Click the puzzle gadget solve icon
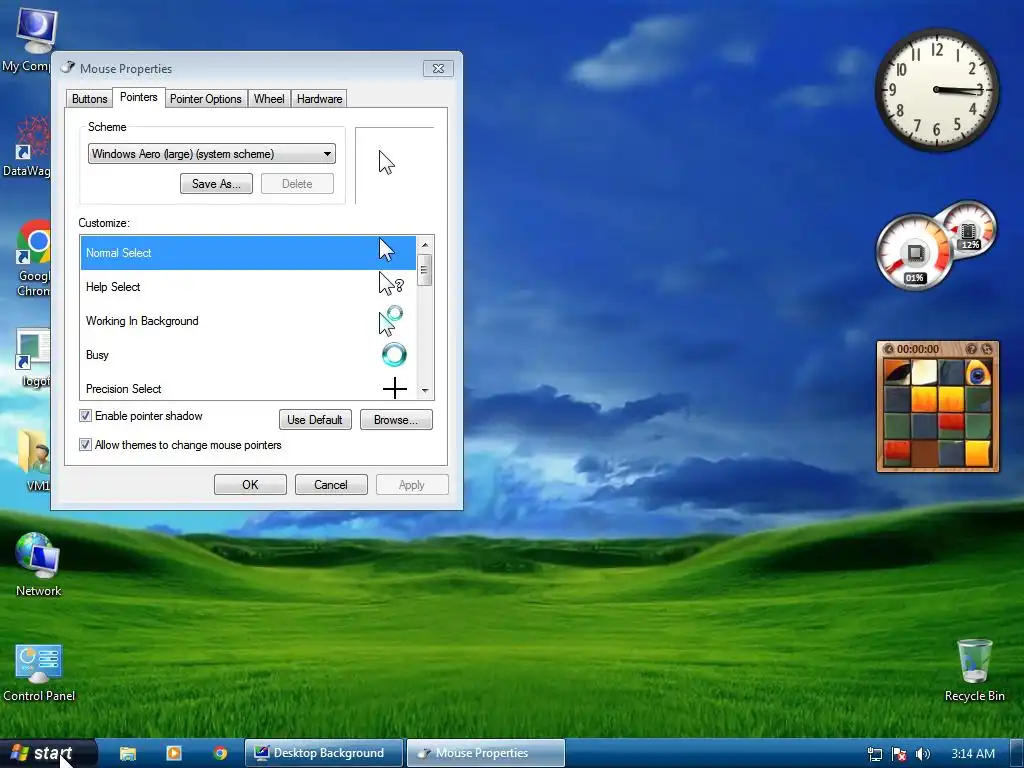The width and height of the screenshot is (1024, 768). click(987, 349)
